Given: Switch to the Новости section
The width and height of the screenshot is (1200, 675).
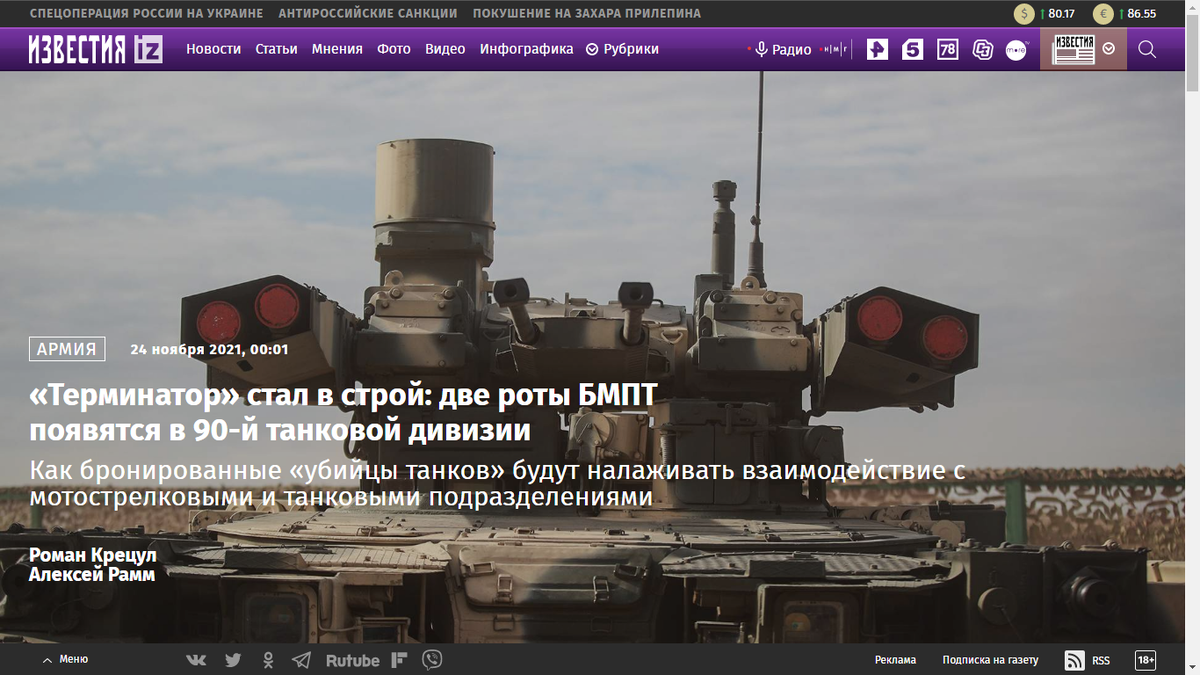Looking at the screenshot, I should 213,48.
